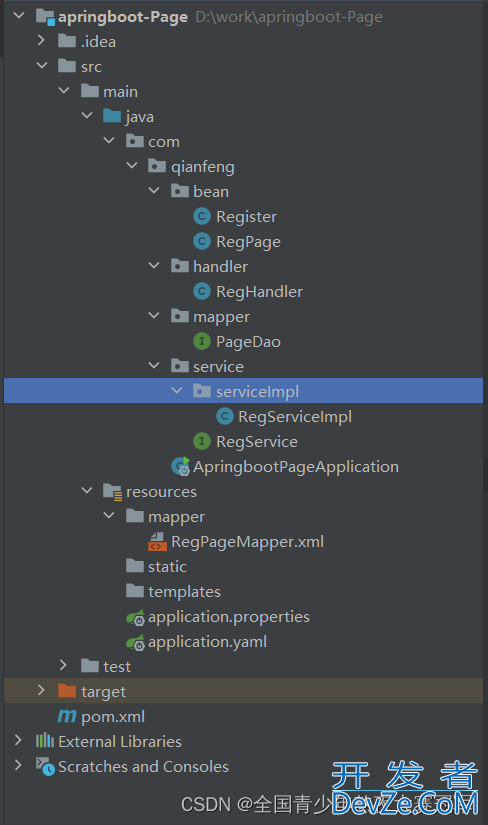Image resolution: width=488 pixels, height=825 pixels.
Task: Expand the .idea folder chevron
Action: click(x=42, y=41)
